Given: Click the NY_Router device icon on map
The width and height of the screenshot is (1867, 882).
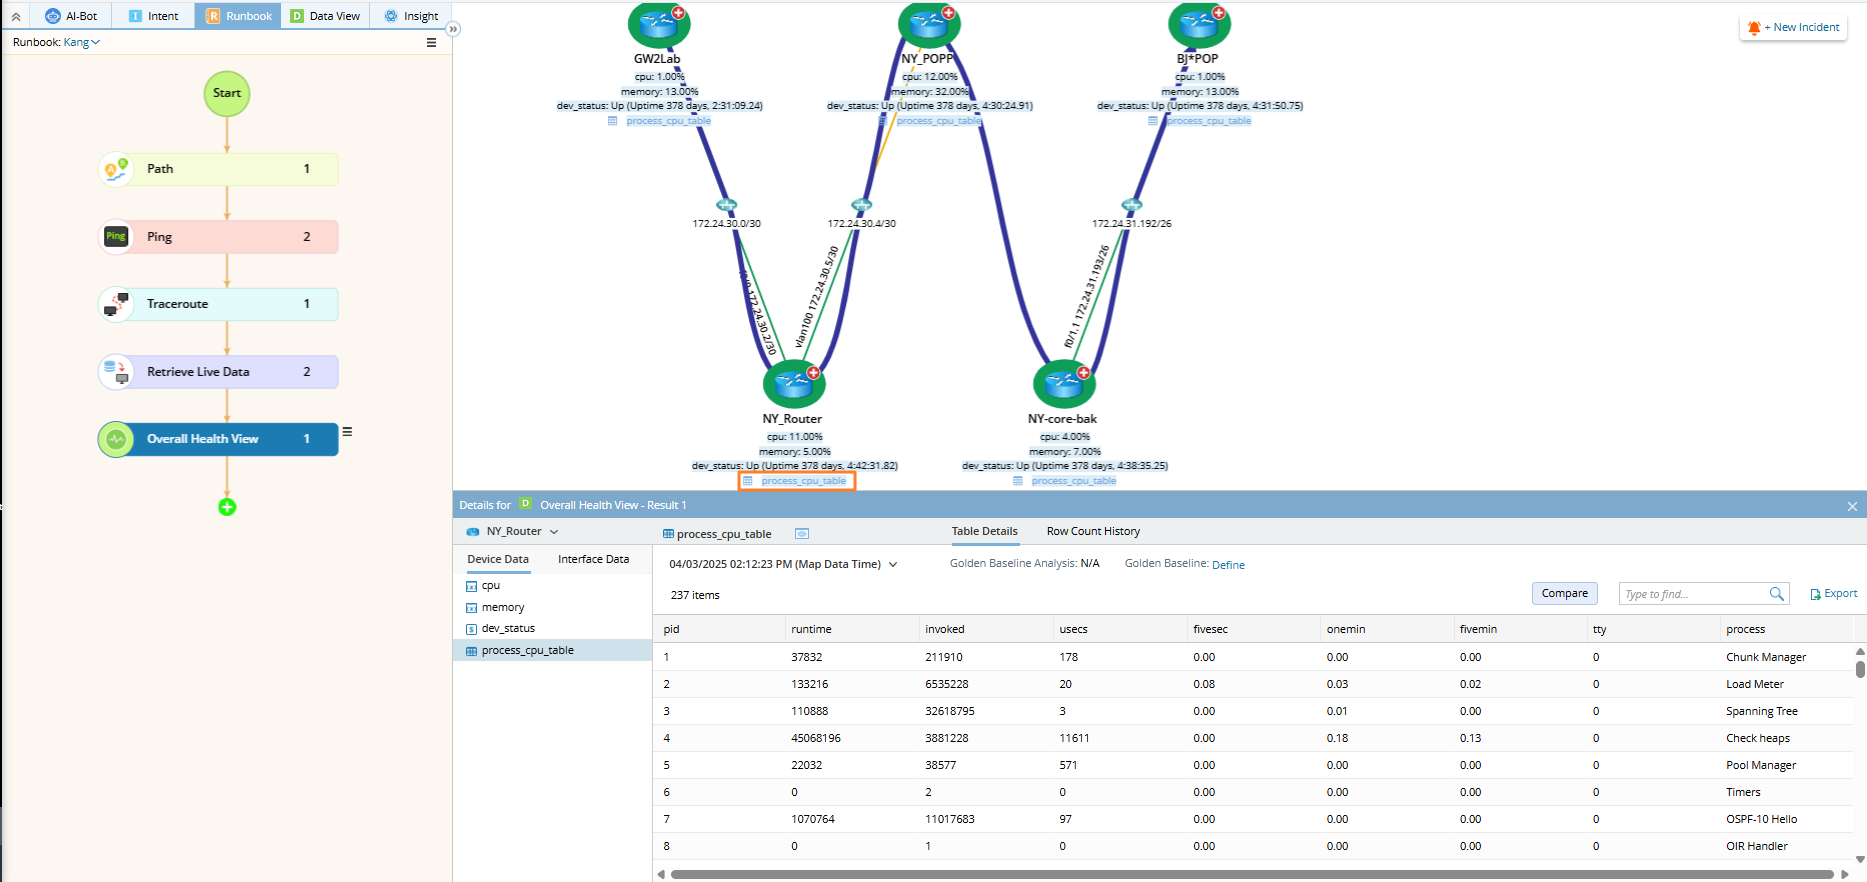Looking at the screenshot, I should pyautogui.click(x=793, y=384).
